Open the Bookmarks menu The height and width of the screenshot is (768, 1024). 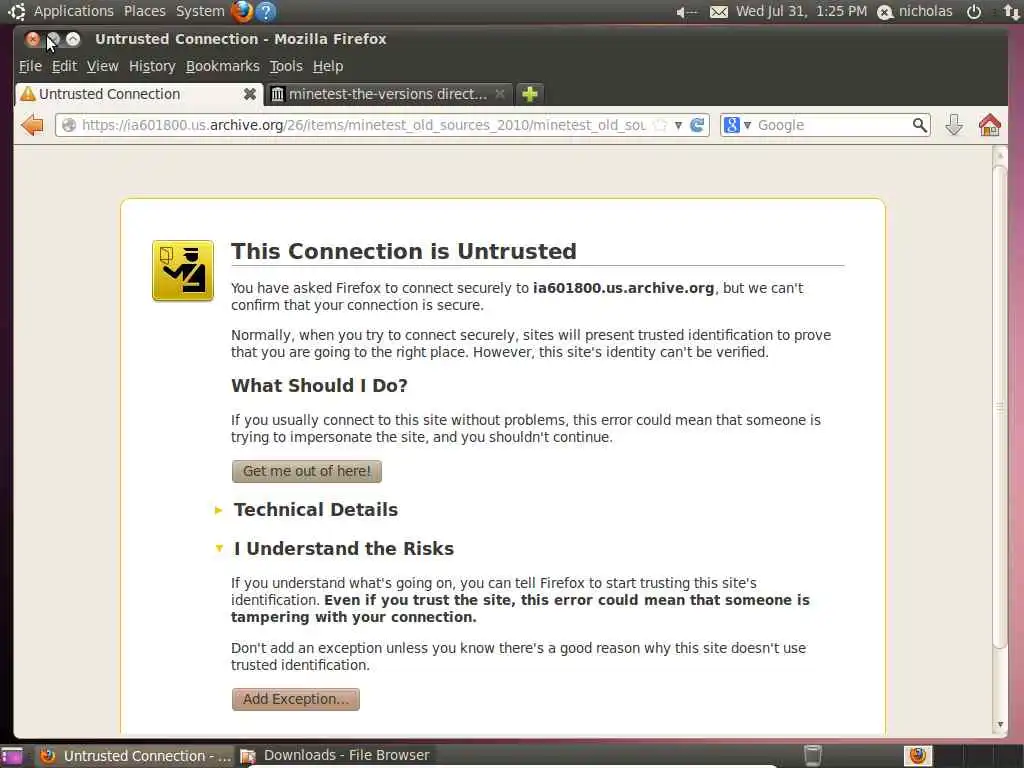click(x=223, y=66)
